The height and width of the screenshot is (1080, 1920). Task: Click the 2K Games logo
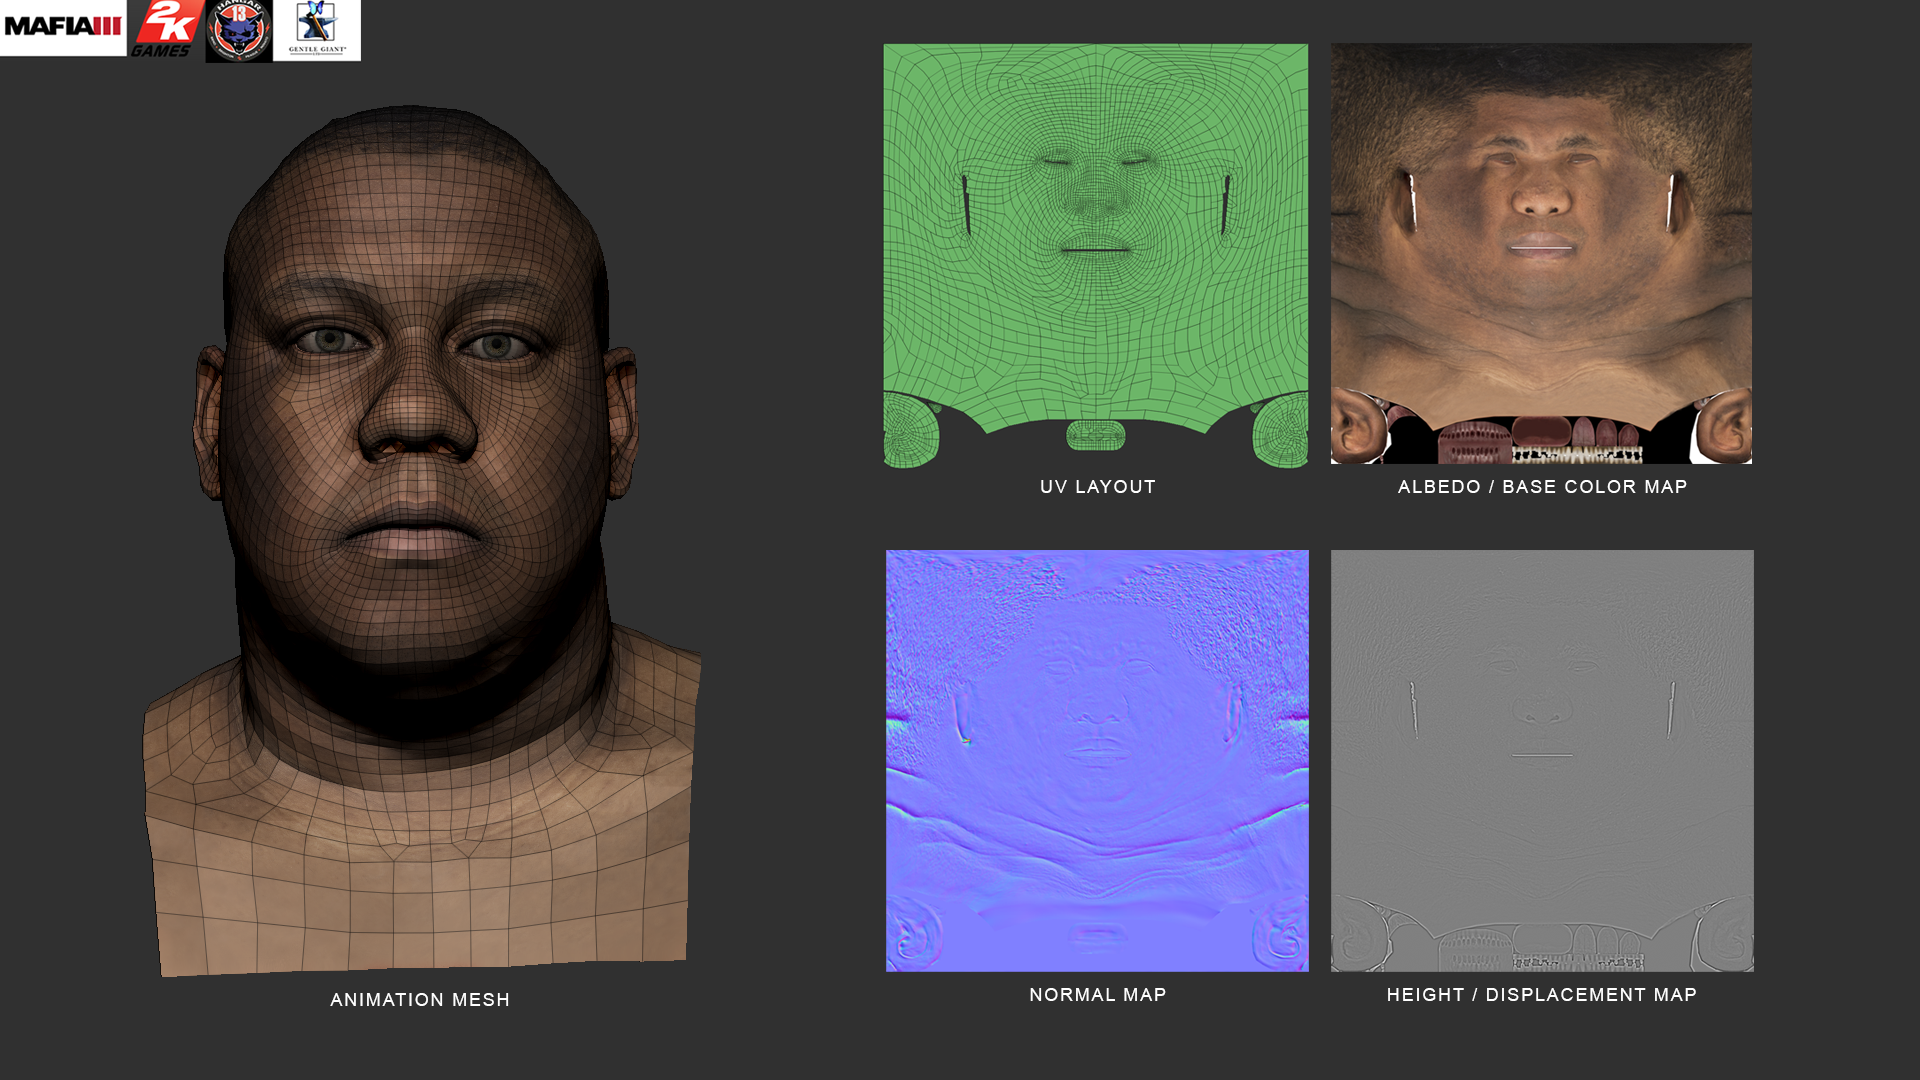point(166,29)
